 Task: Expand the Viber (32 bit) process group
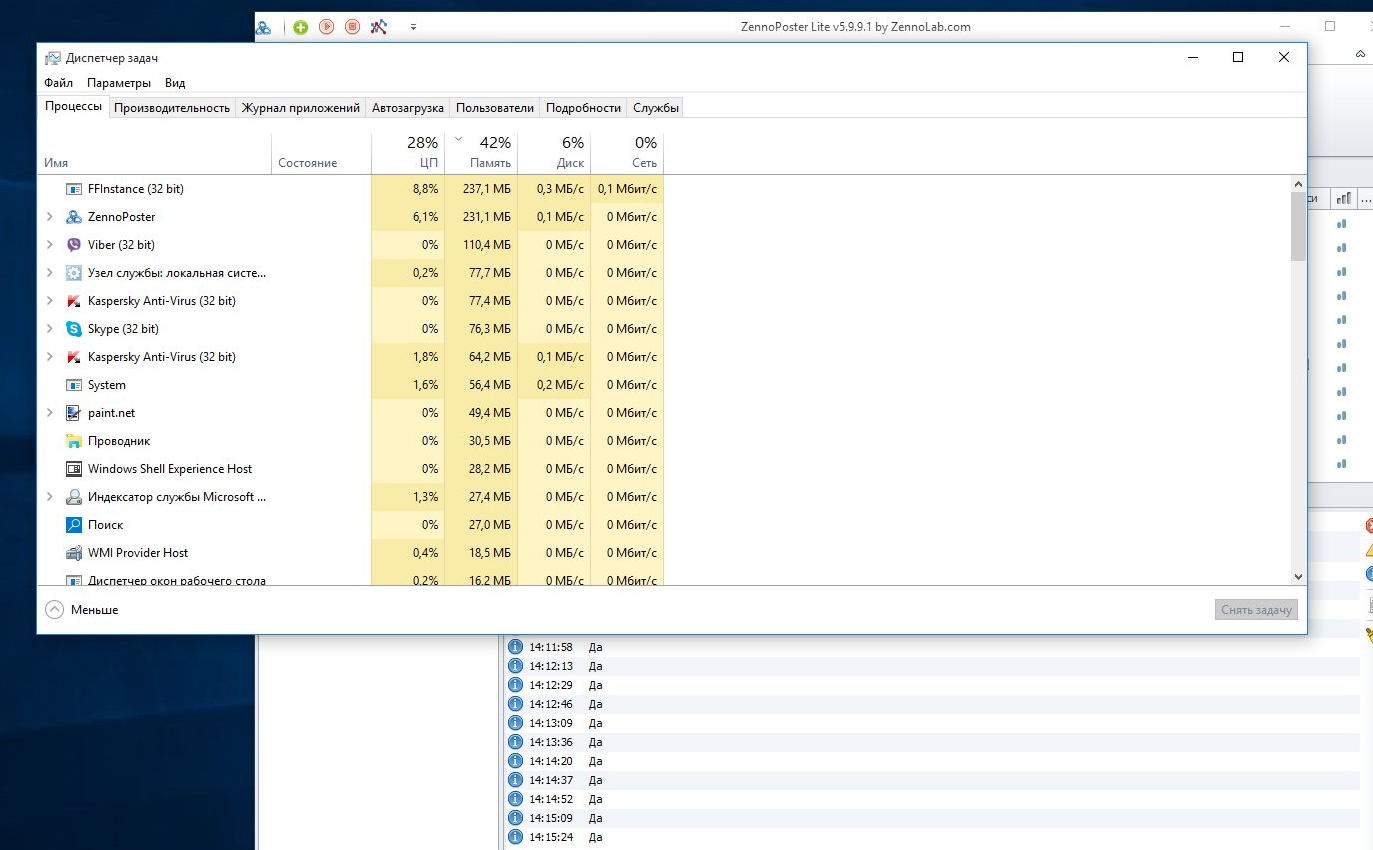[50, 245]
